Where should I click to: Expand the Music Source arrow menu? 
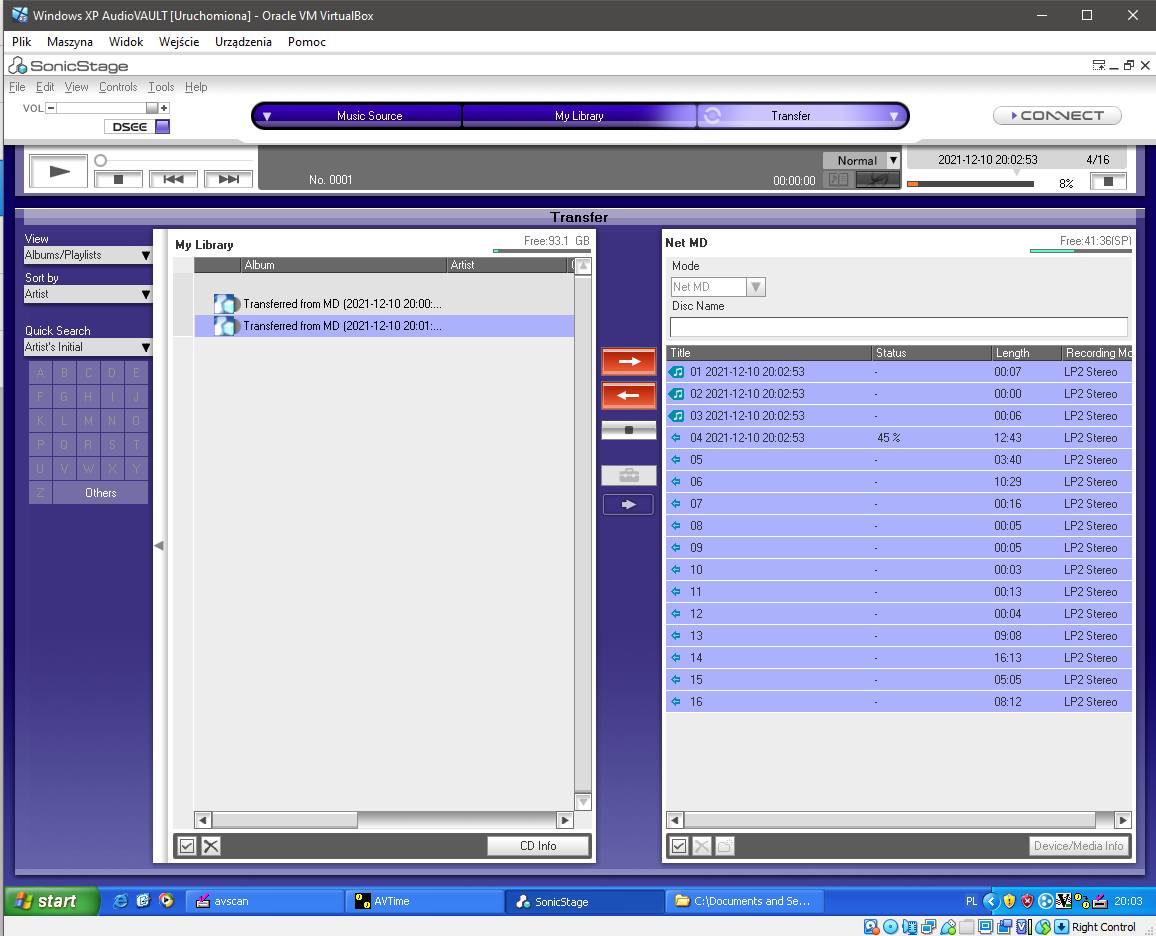[x=267, y=116]
